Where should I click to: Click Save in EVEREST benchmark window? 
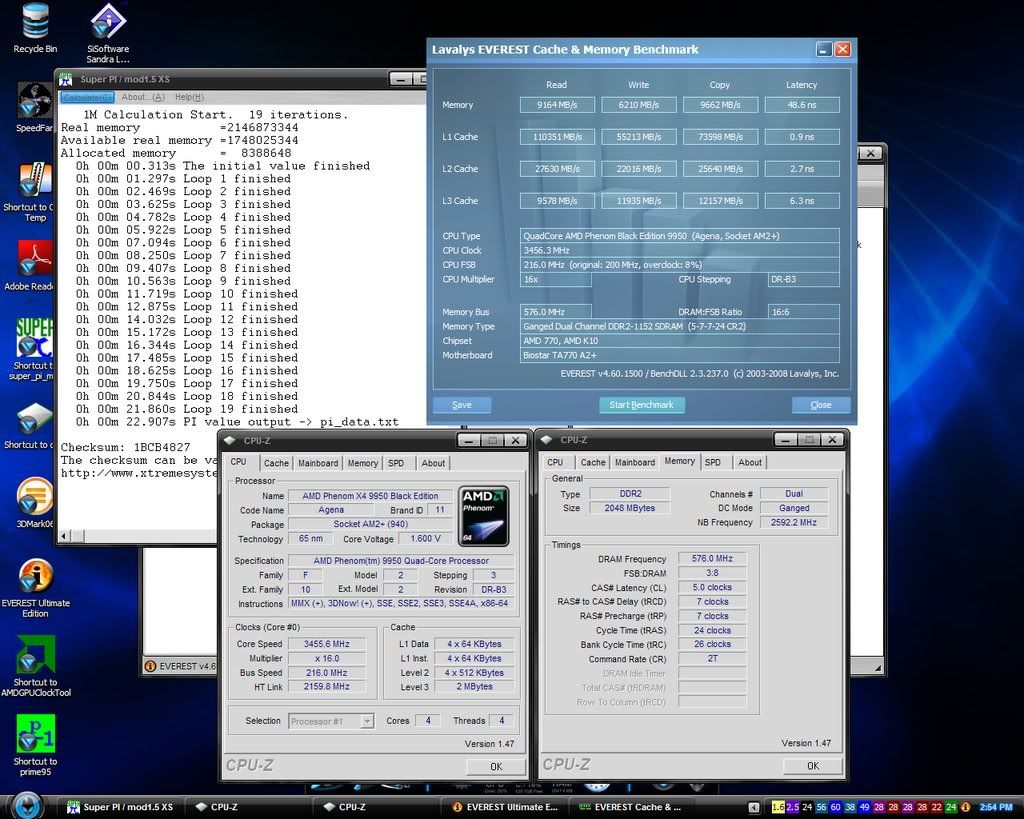click(x=462, y=405)
